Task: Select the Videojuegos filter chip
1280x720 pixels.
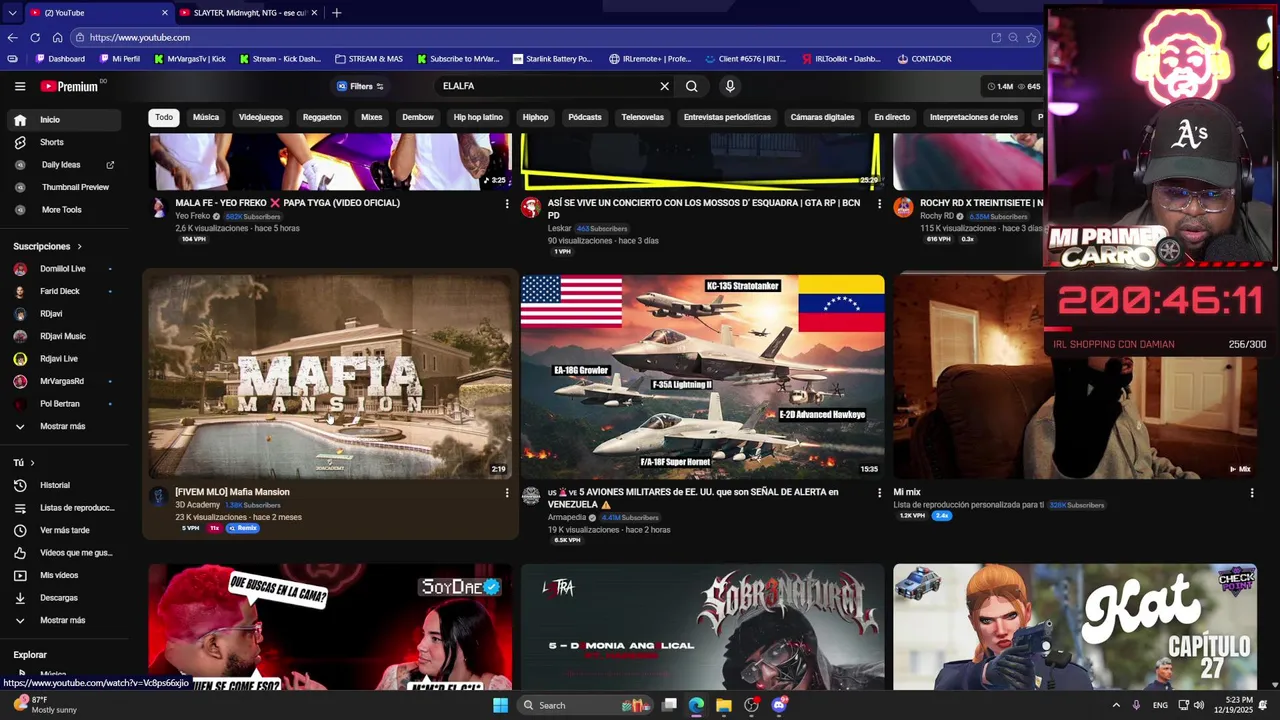Action: click(x=261, y=117)
